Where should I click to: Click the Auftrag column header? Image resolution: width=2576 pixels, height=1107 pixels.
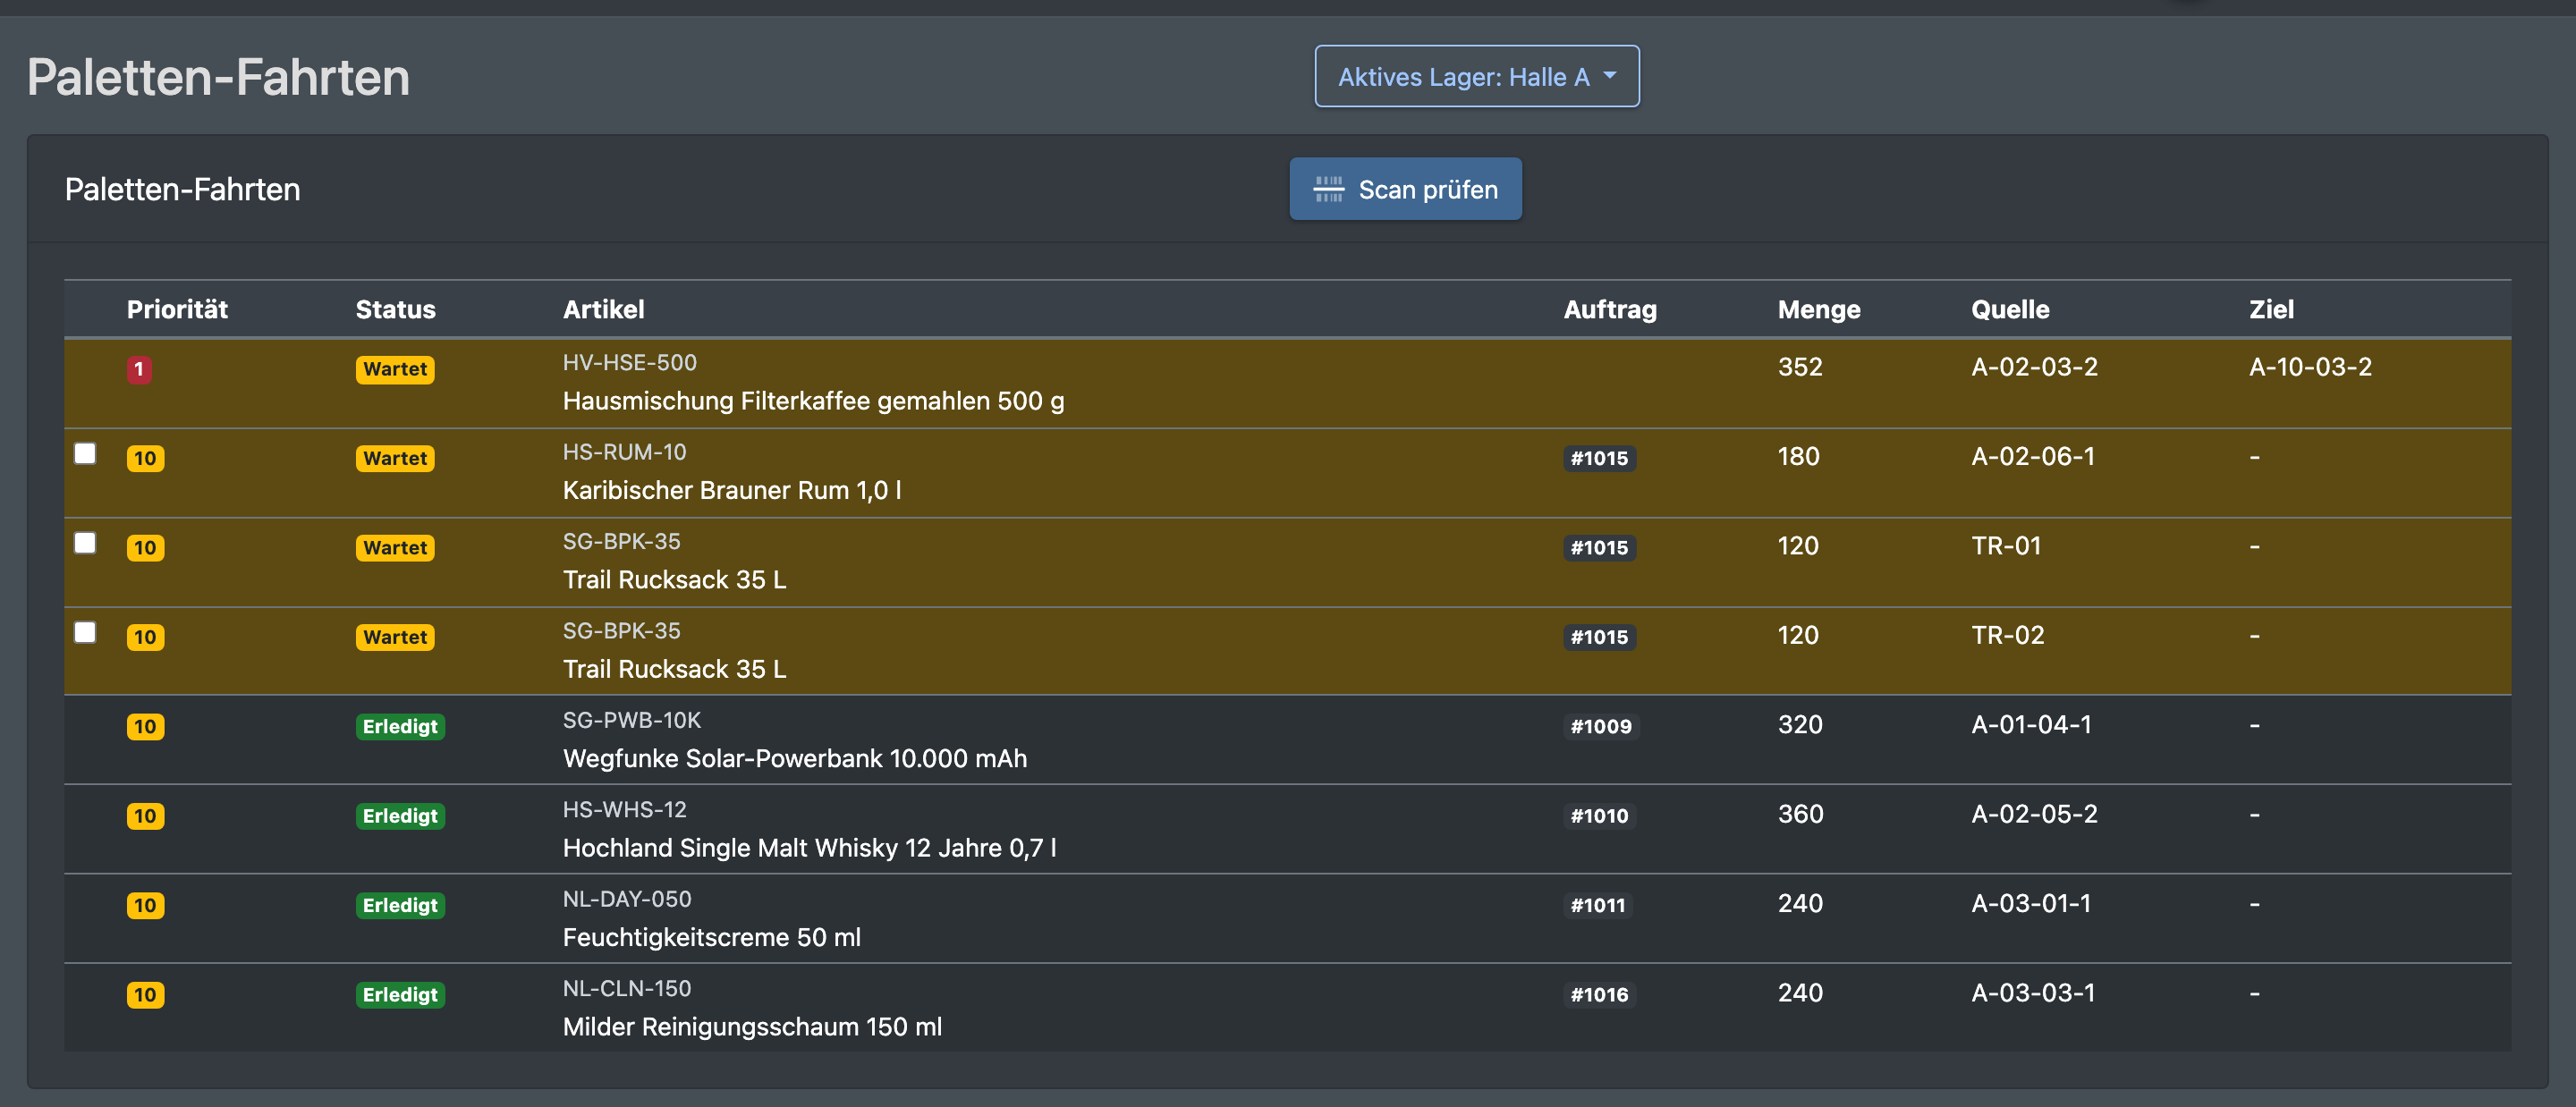pos(1610,309)
